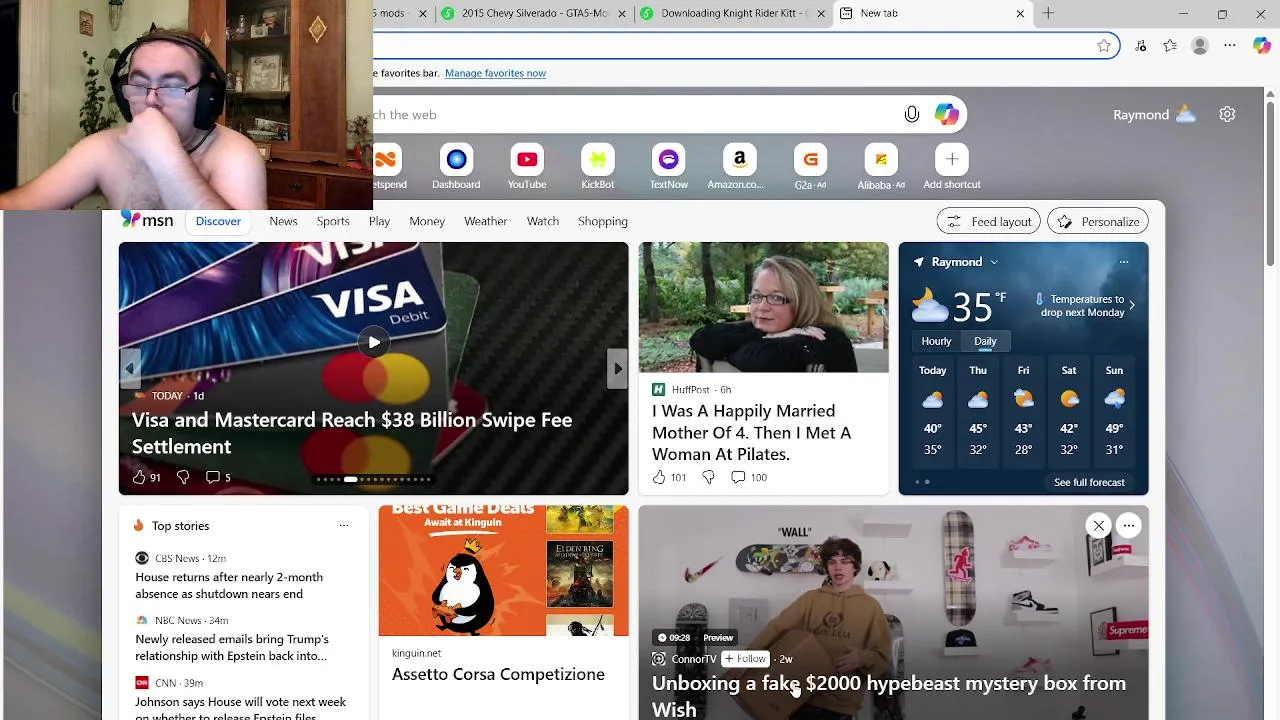Open more options on ConnorTV video card
The width and height of the screenshot is (1280, 720).
point(1128,526)
